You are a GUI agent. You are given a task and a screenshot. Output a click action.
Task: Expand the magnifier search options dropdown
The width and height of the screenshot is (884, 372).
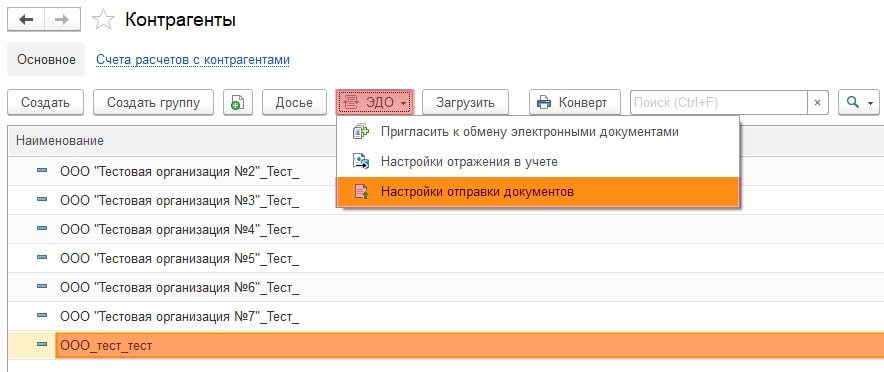tap(859, 103)
